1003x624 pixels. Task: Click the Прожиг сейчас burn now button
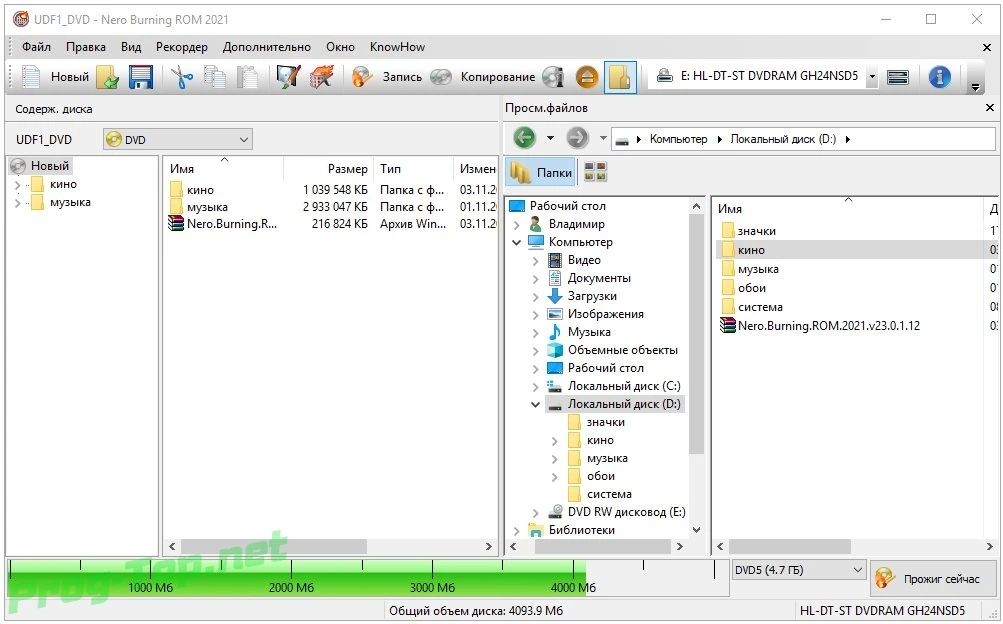pos(933,579)
